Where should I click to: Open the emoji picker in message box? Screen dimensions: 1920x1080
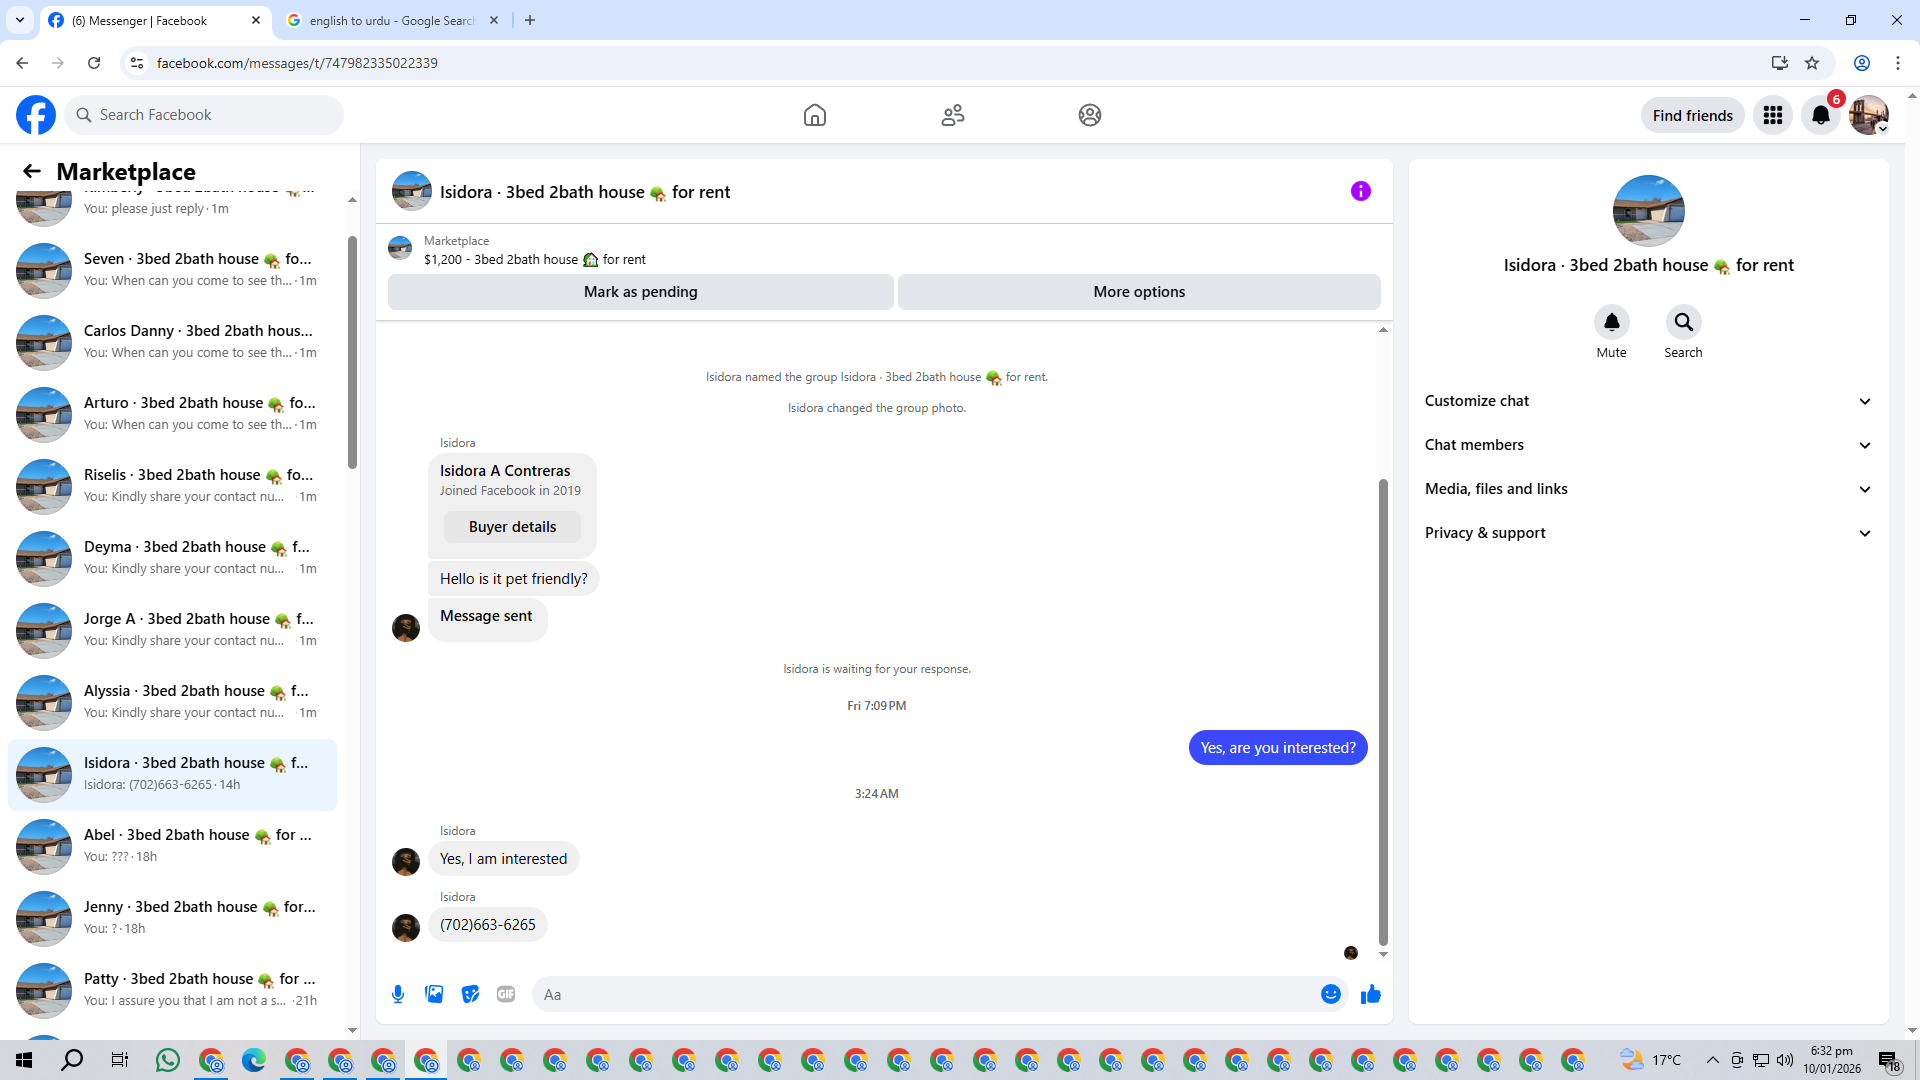[1330, 994]
